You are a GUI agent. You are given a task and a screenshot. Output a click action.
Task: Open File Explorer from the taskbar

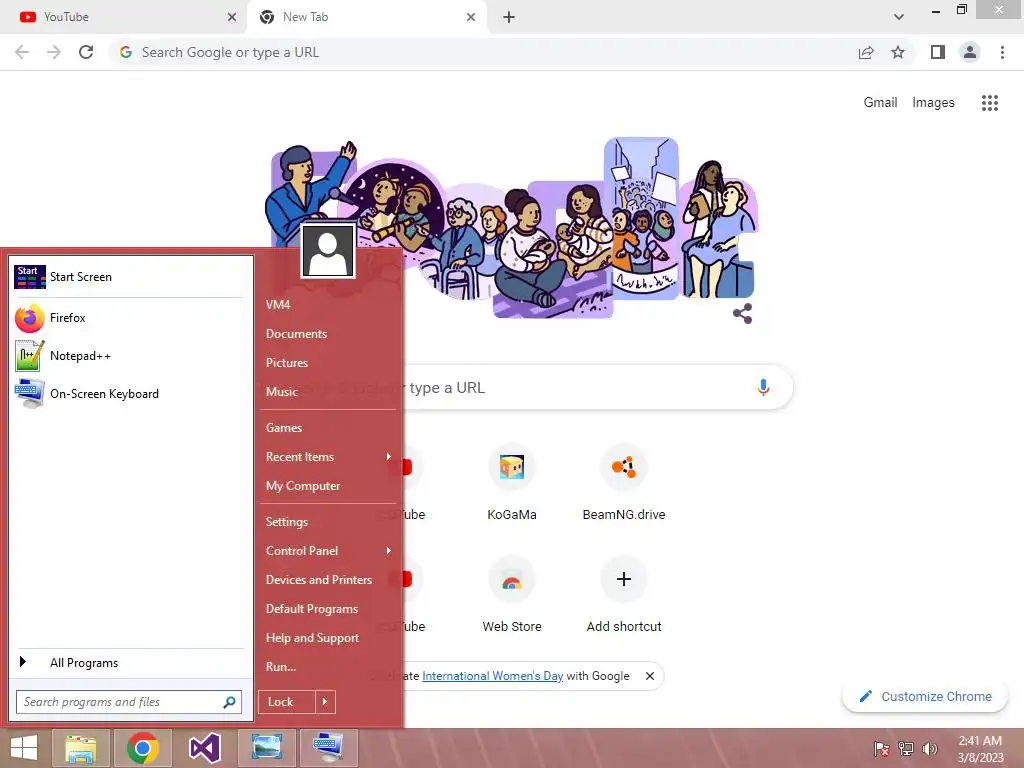coord(81,748)
